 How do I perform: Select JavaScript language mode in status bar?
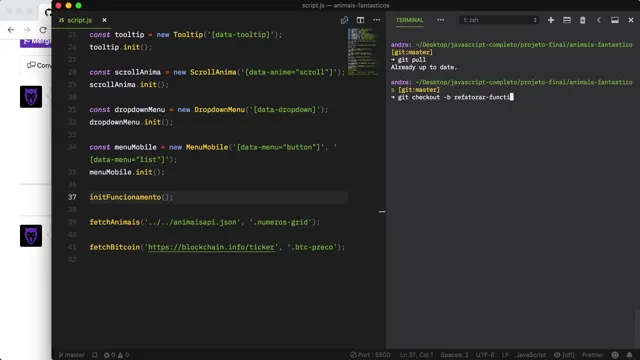(x=531, y=355)
